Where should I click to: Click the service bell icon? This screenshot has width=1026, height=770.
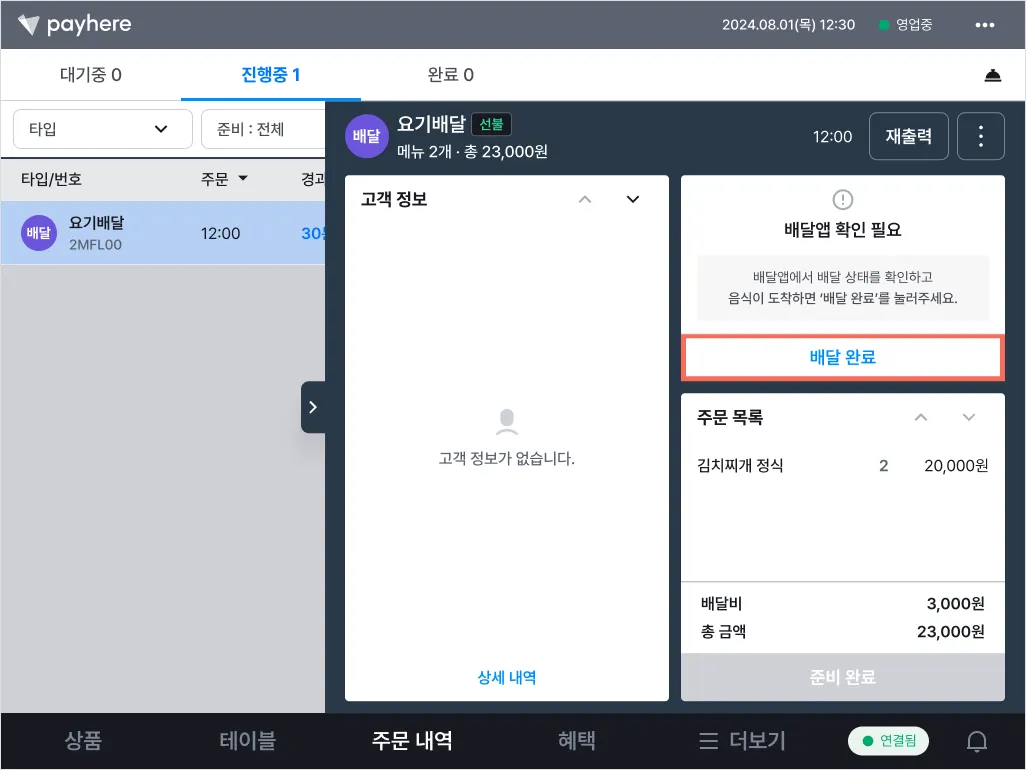click(x=993, y=75)
